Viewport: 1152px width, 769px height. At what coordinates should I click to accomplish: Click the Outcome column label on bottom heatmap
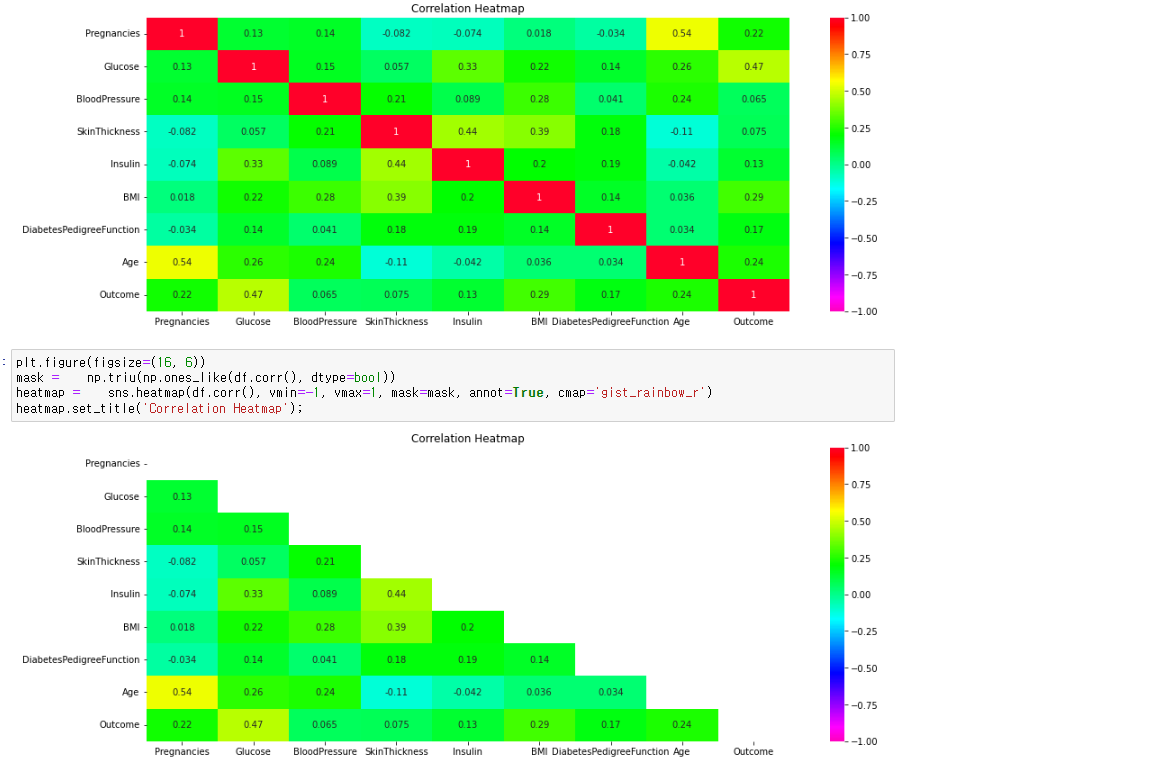pos(753,751)
